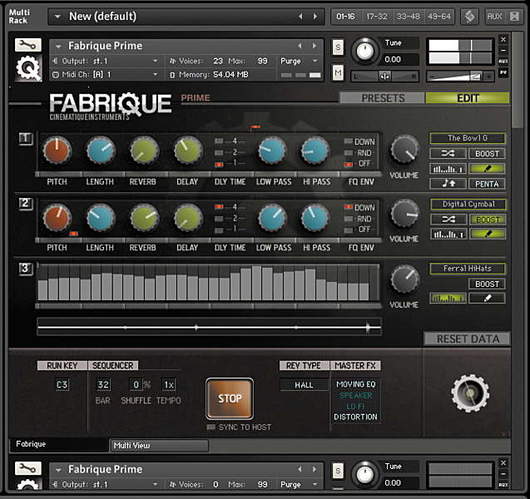This screenshot has height=499, width=530.
Task: Open the Midi Ch [A] 1 dropdown
Action: click(x=155, y=74)
